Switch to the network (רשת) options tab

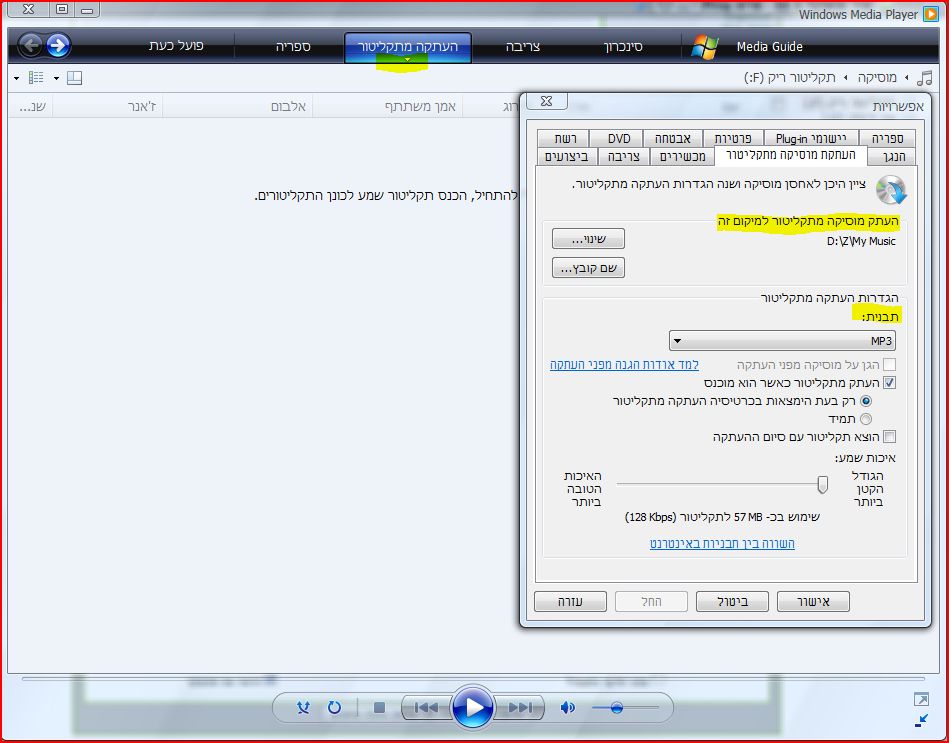pyautogui.click(x=565, y=139)
